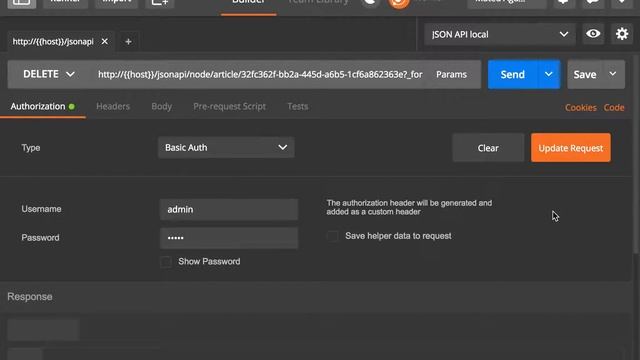Viewport: 640px width, 360px height.
Task: Click the Save button
Action: pos(585,74)
